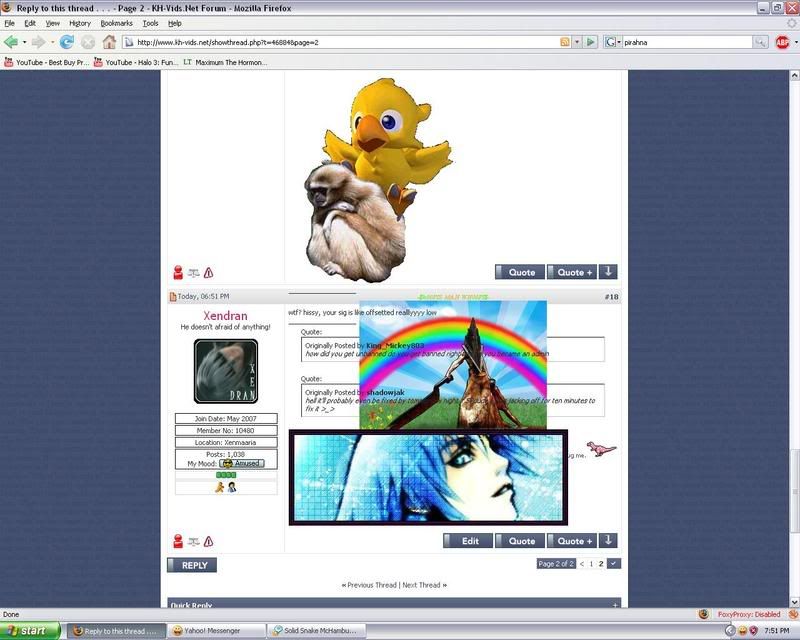
Task: Open the History menu
Action: click(80, 23)
